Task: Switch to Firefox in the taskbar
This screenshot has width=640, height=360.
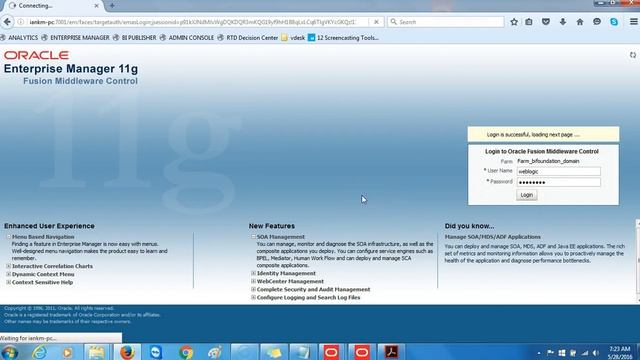Action: pyautogui.click(x=127, y=352)
